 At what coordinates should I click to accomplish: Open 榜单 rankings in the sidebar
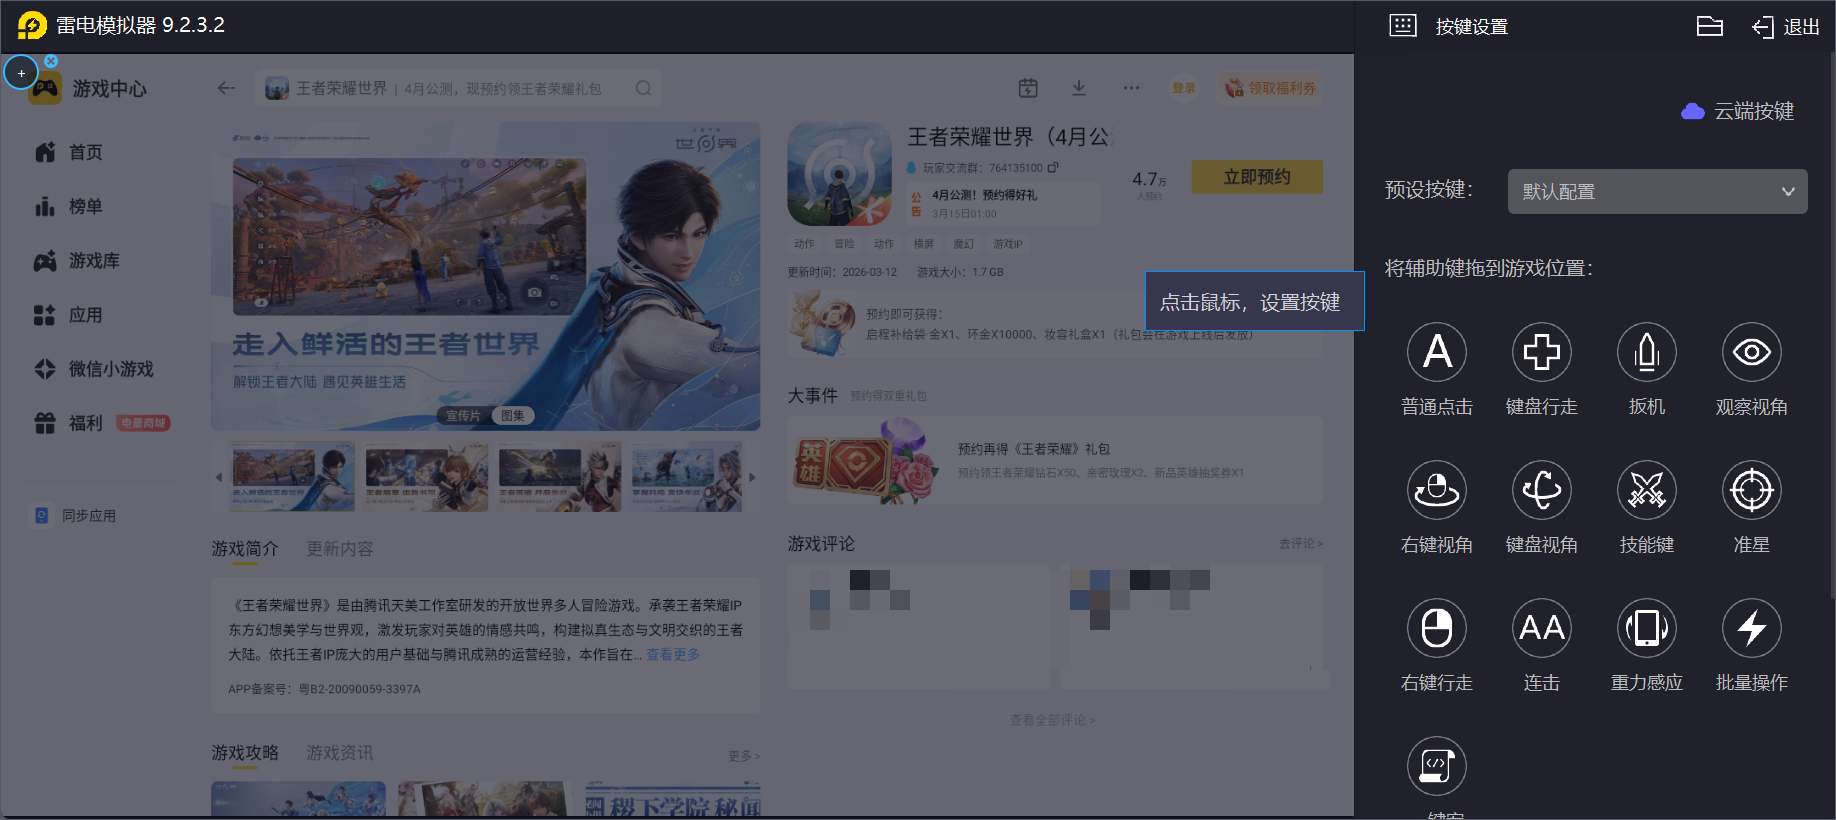coord(69,206)
